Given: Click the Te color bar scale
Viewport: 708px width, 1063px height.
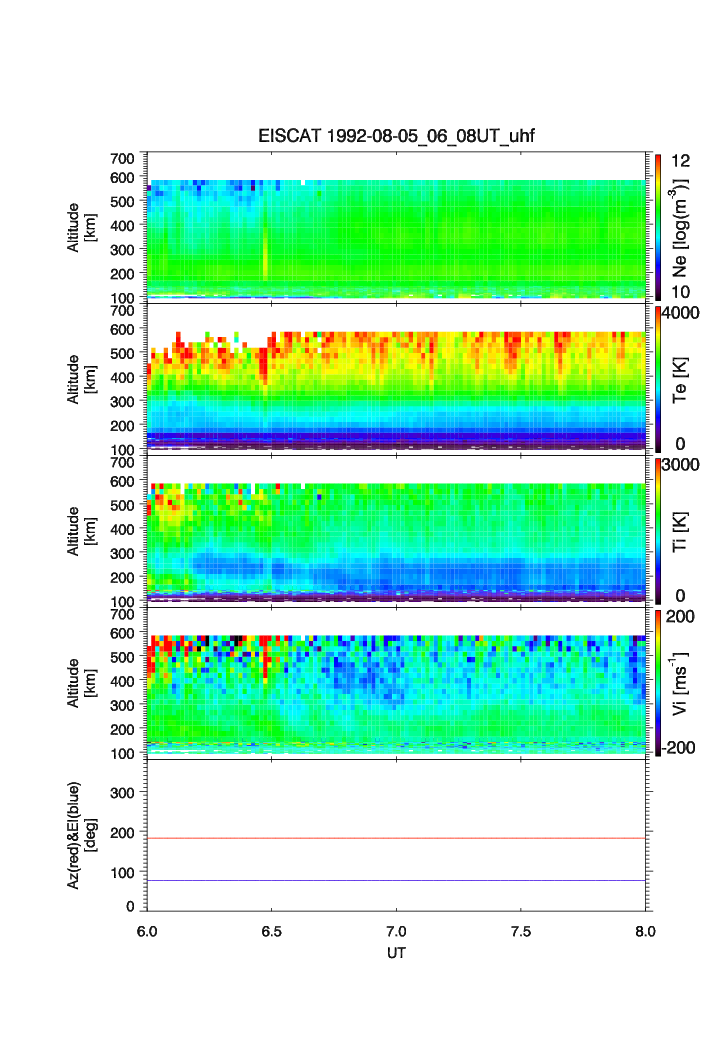Looking at the screenshot, I should [x=658, y=379].
